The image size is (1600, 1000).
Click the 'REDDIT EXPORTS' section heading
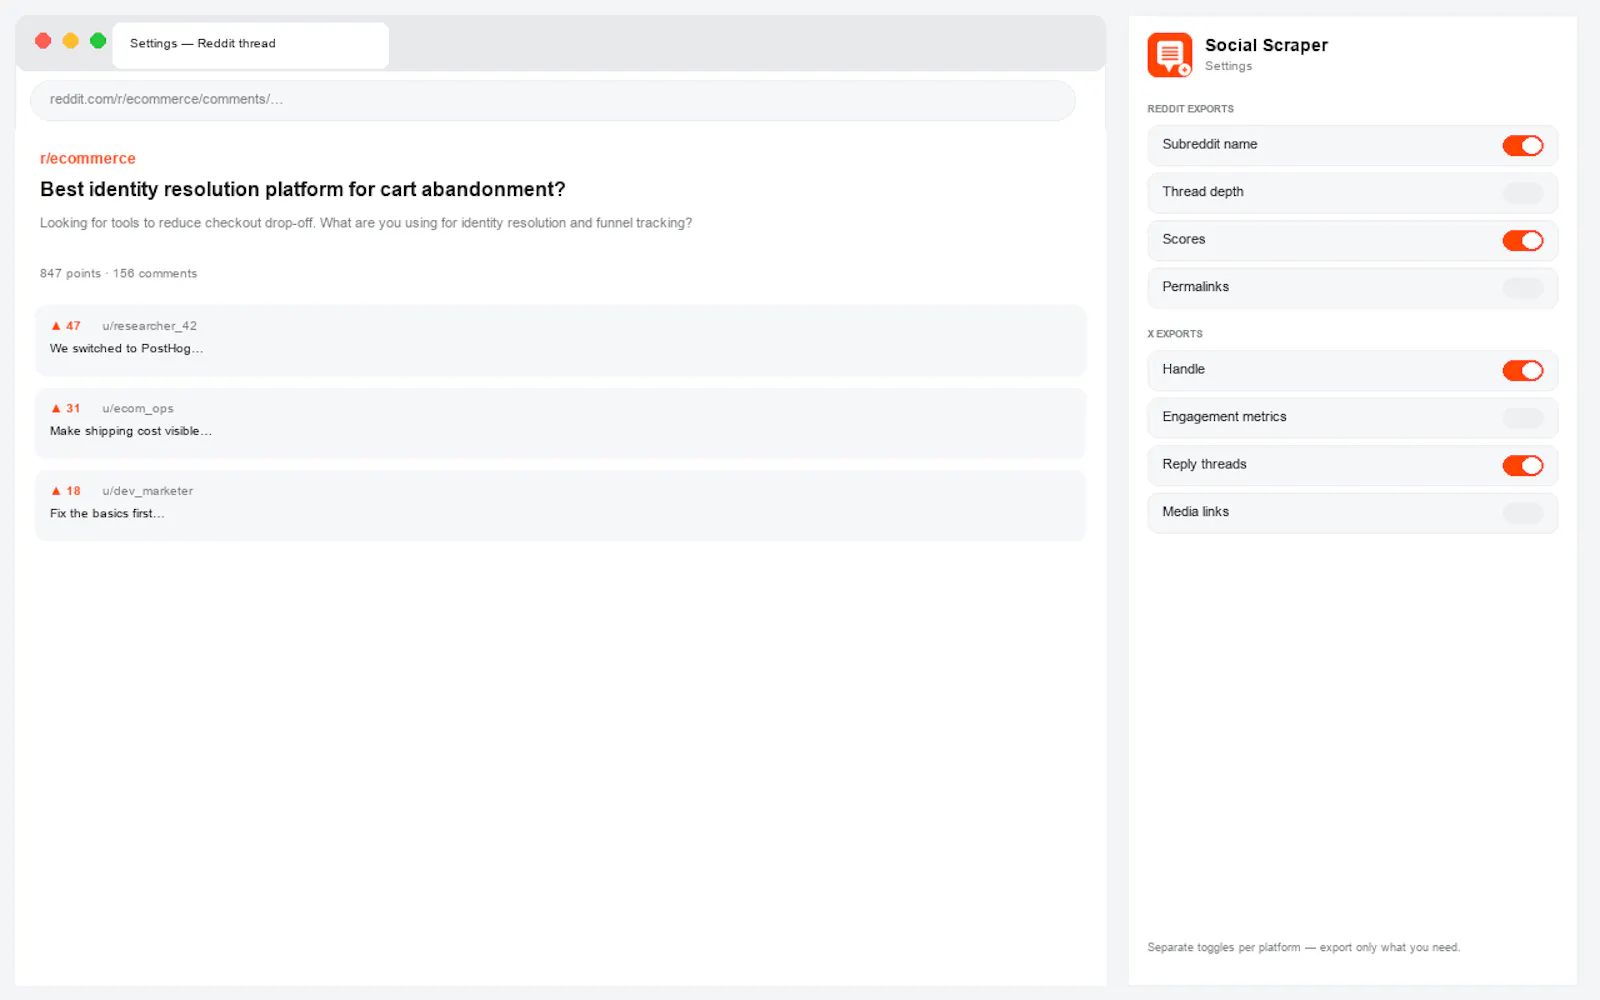coord(1190,109)
